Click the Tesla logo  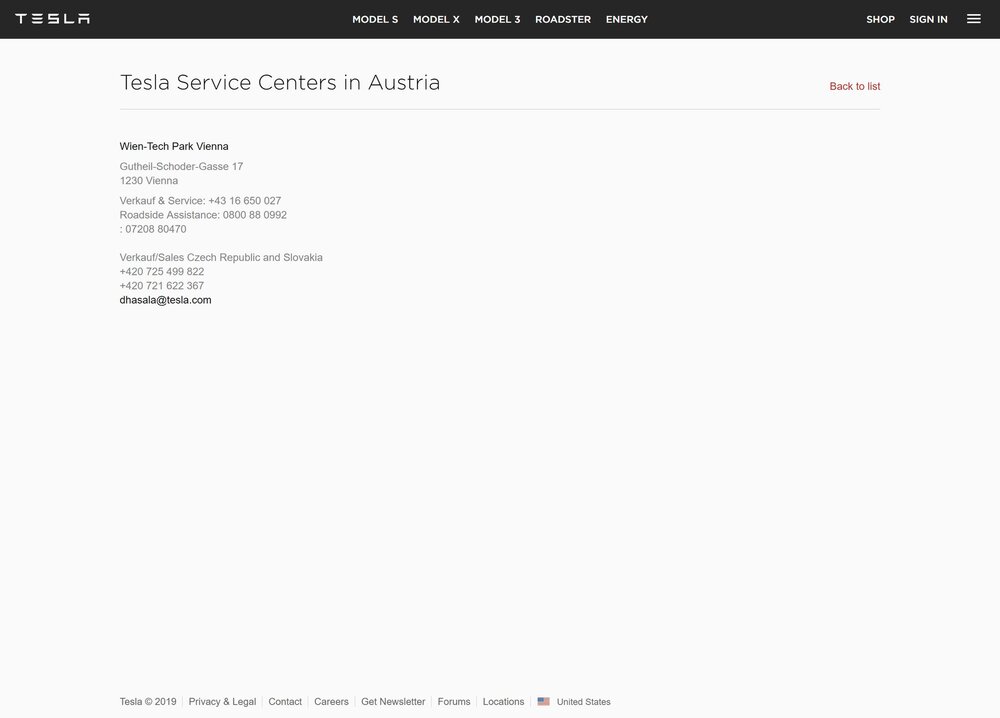[52, 18]
